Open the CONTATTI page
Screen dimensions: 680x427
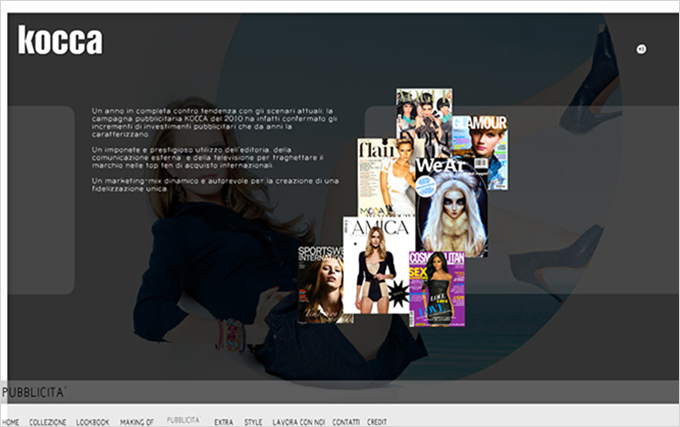tap(346, 422)
